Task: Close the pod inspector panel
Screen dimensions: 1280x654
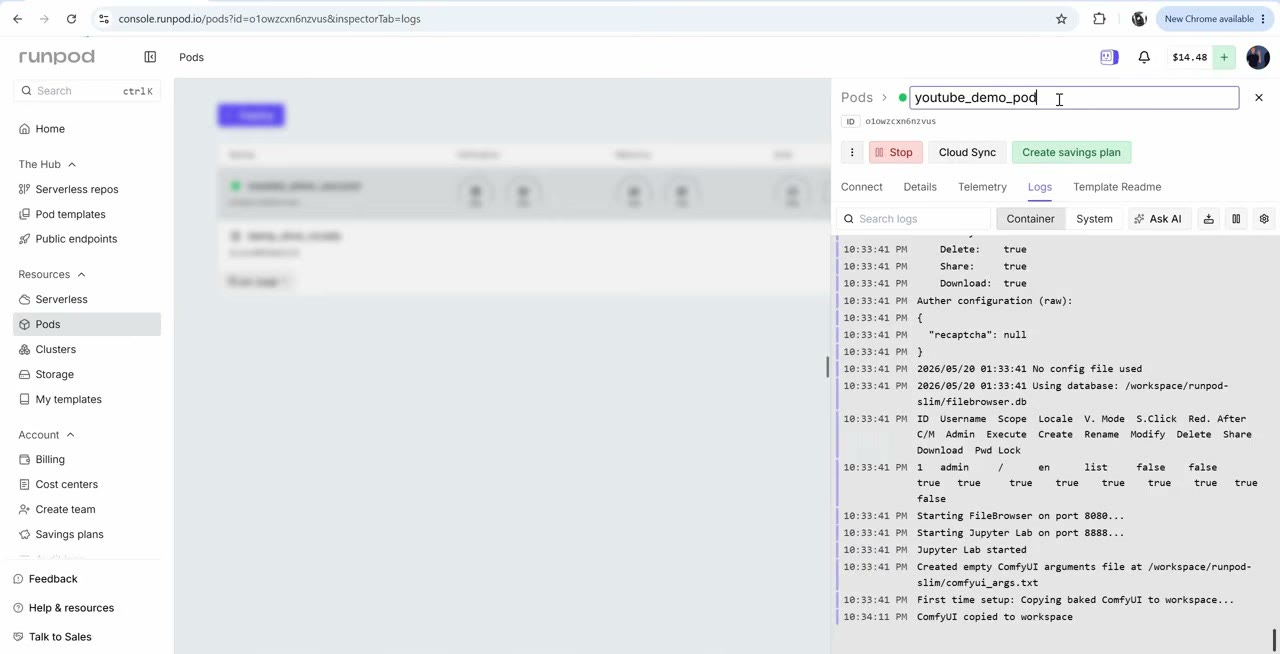Action: (1259, 97)
